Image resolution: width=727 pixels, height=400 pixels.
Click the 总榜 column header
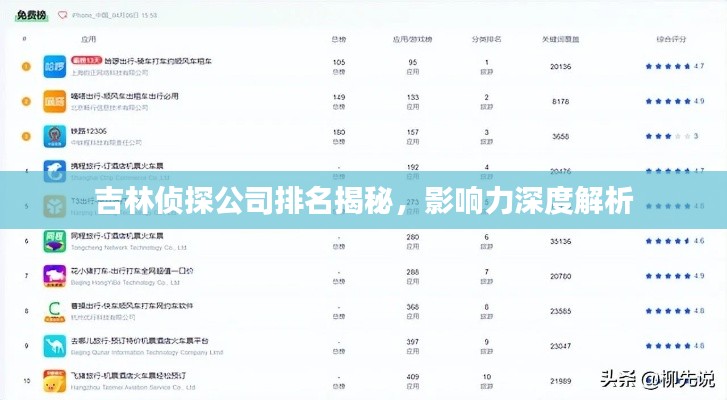tap(339, 39)
